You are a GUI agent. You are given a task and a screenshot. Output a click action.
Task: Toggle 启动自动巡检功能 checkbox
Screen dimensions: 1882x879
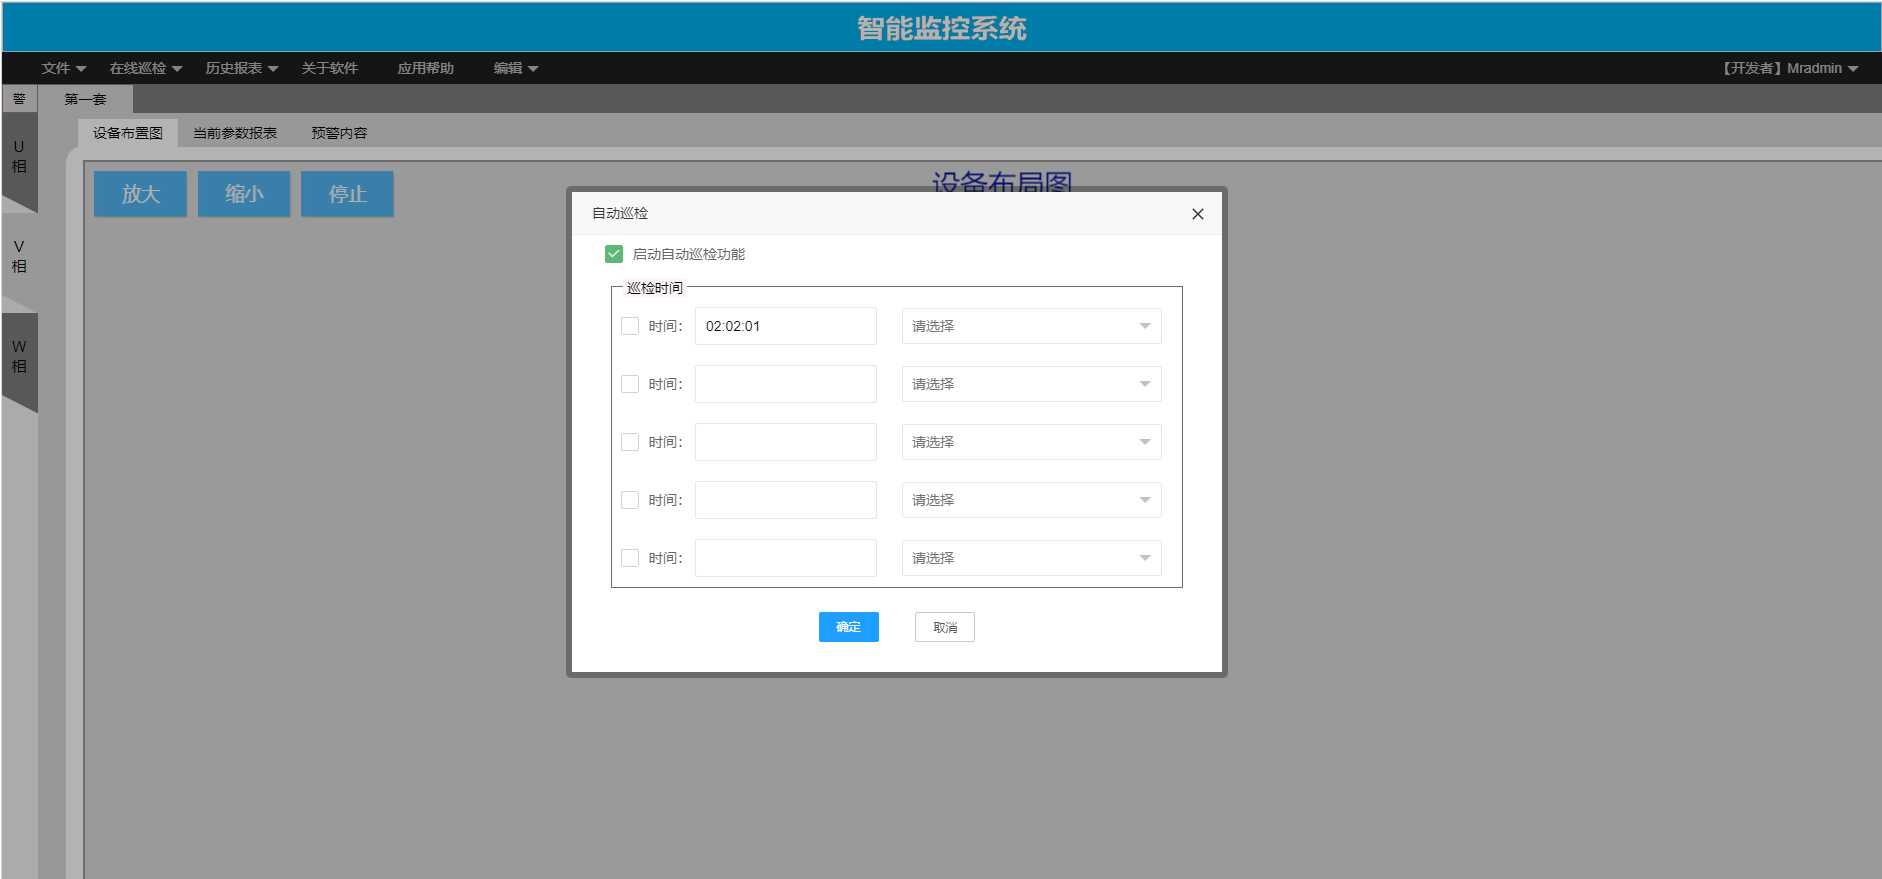tap(614, 254)
